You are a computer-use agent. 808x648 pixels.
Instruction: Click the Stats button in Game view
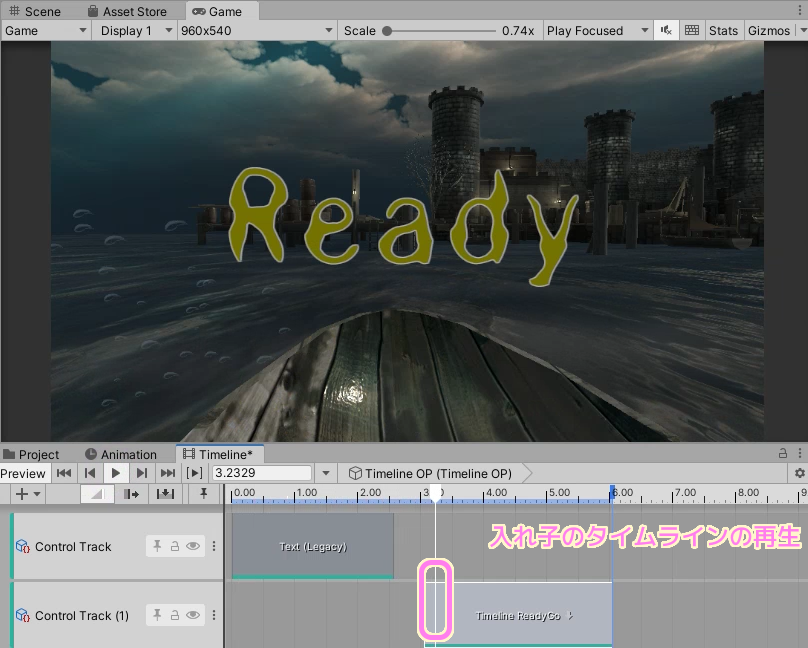click(x=723, y=30)
